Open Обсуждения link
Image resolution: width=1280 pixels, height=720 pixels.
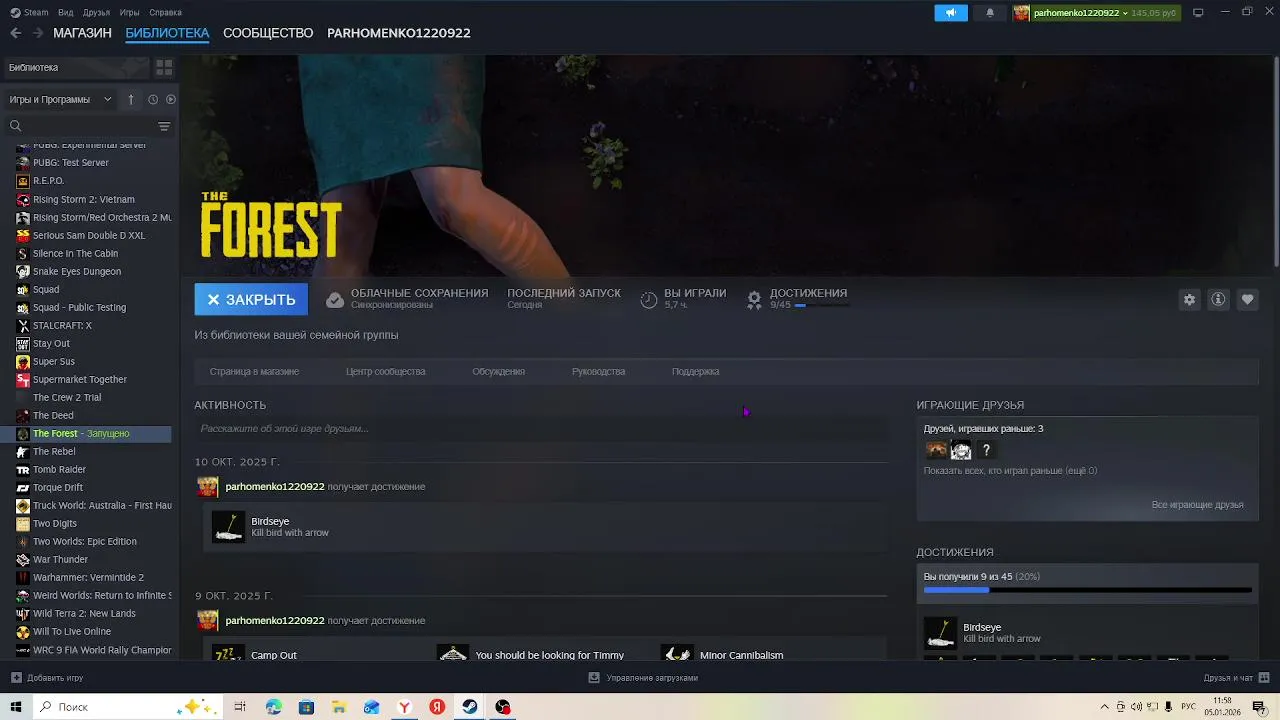(x=498, y=371)
